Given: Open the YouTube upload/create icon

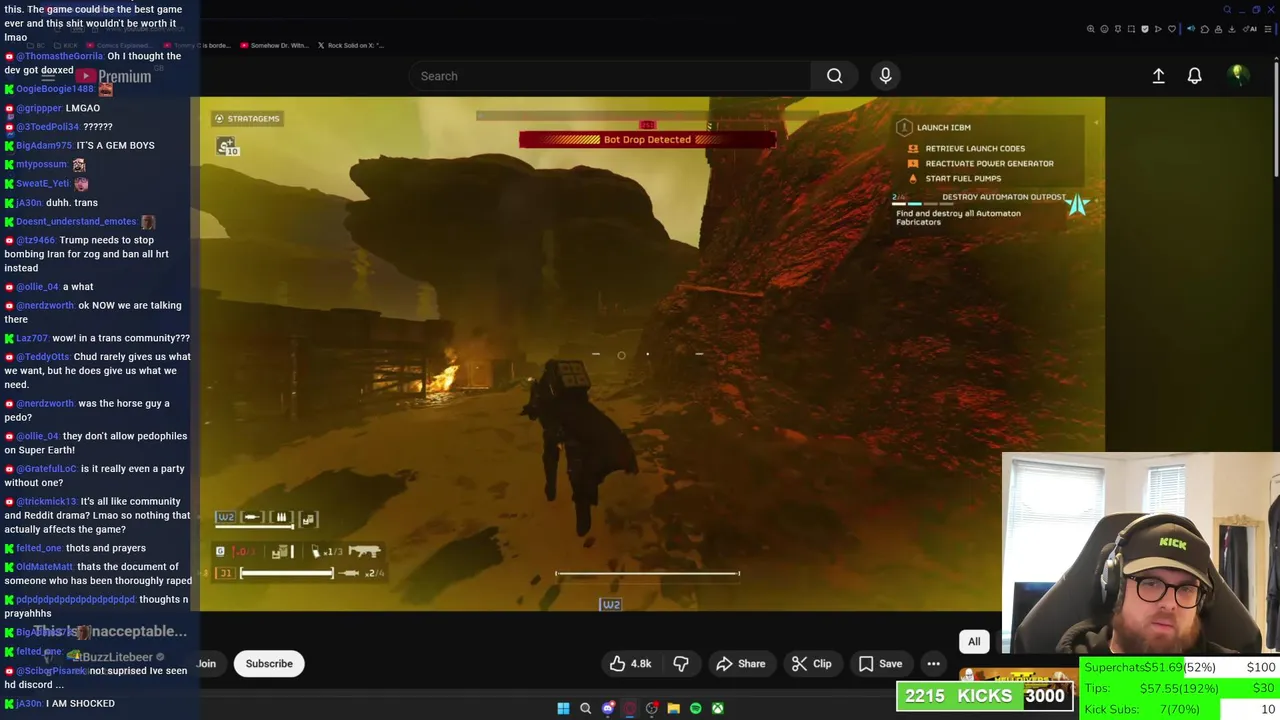Looking at the screenshot, I should point(1158,76).
